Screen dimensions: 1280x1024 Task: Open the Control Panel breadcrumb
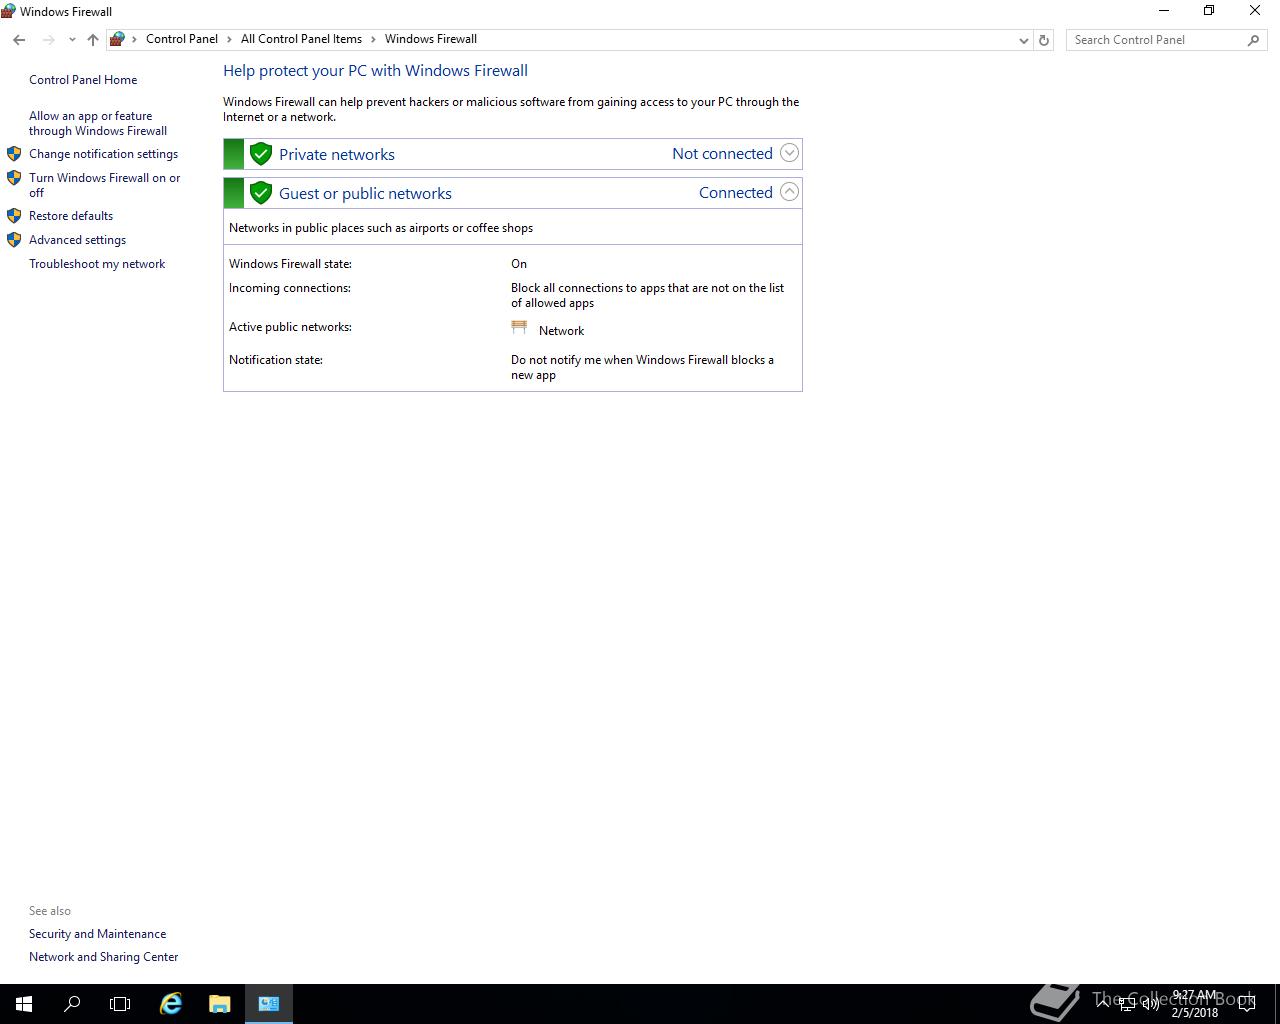(182, 39)
